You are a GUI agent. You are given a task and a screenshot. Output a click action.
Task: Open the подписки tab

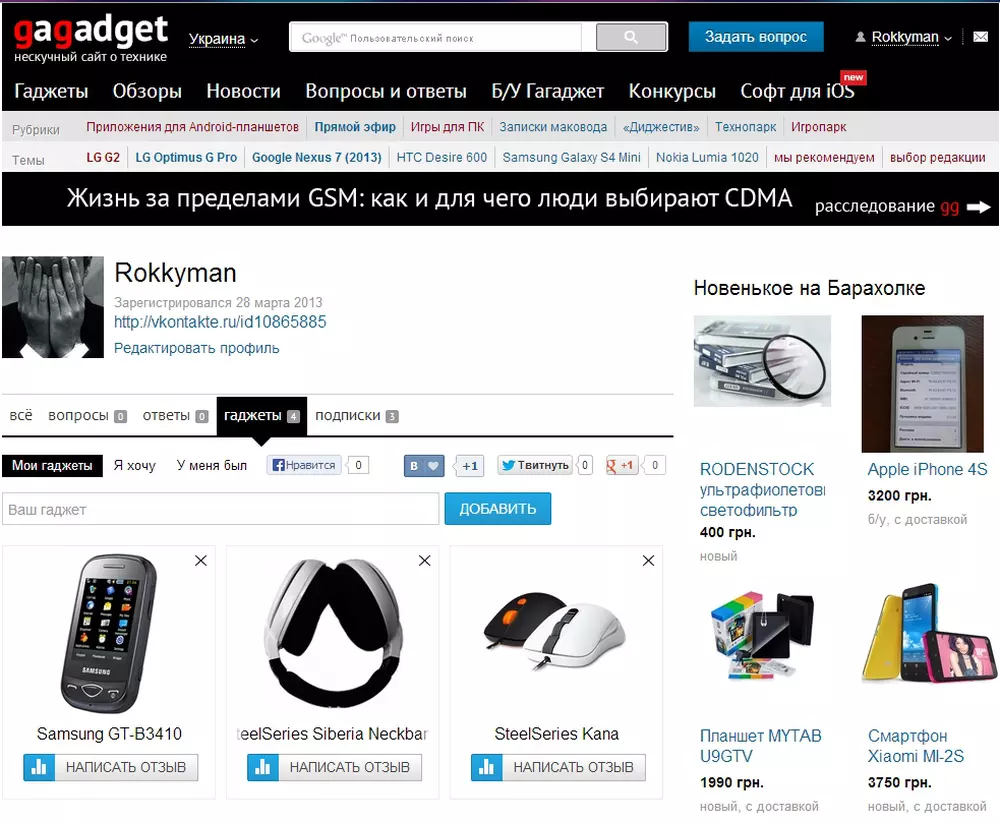[x=357, y=416]
